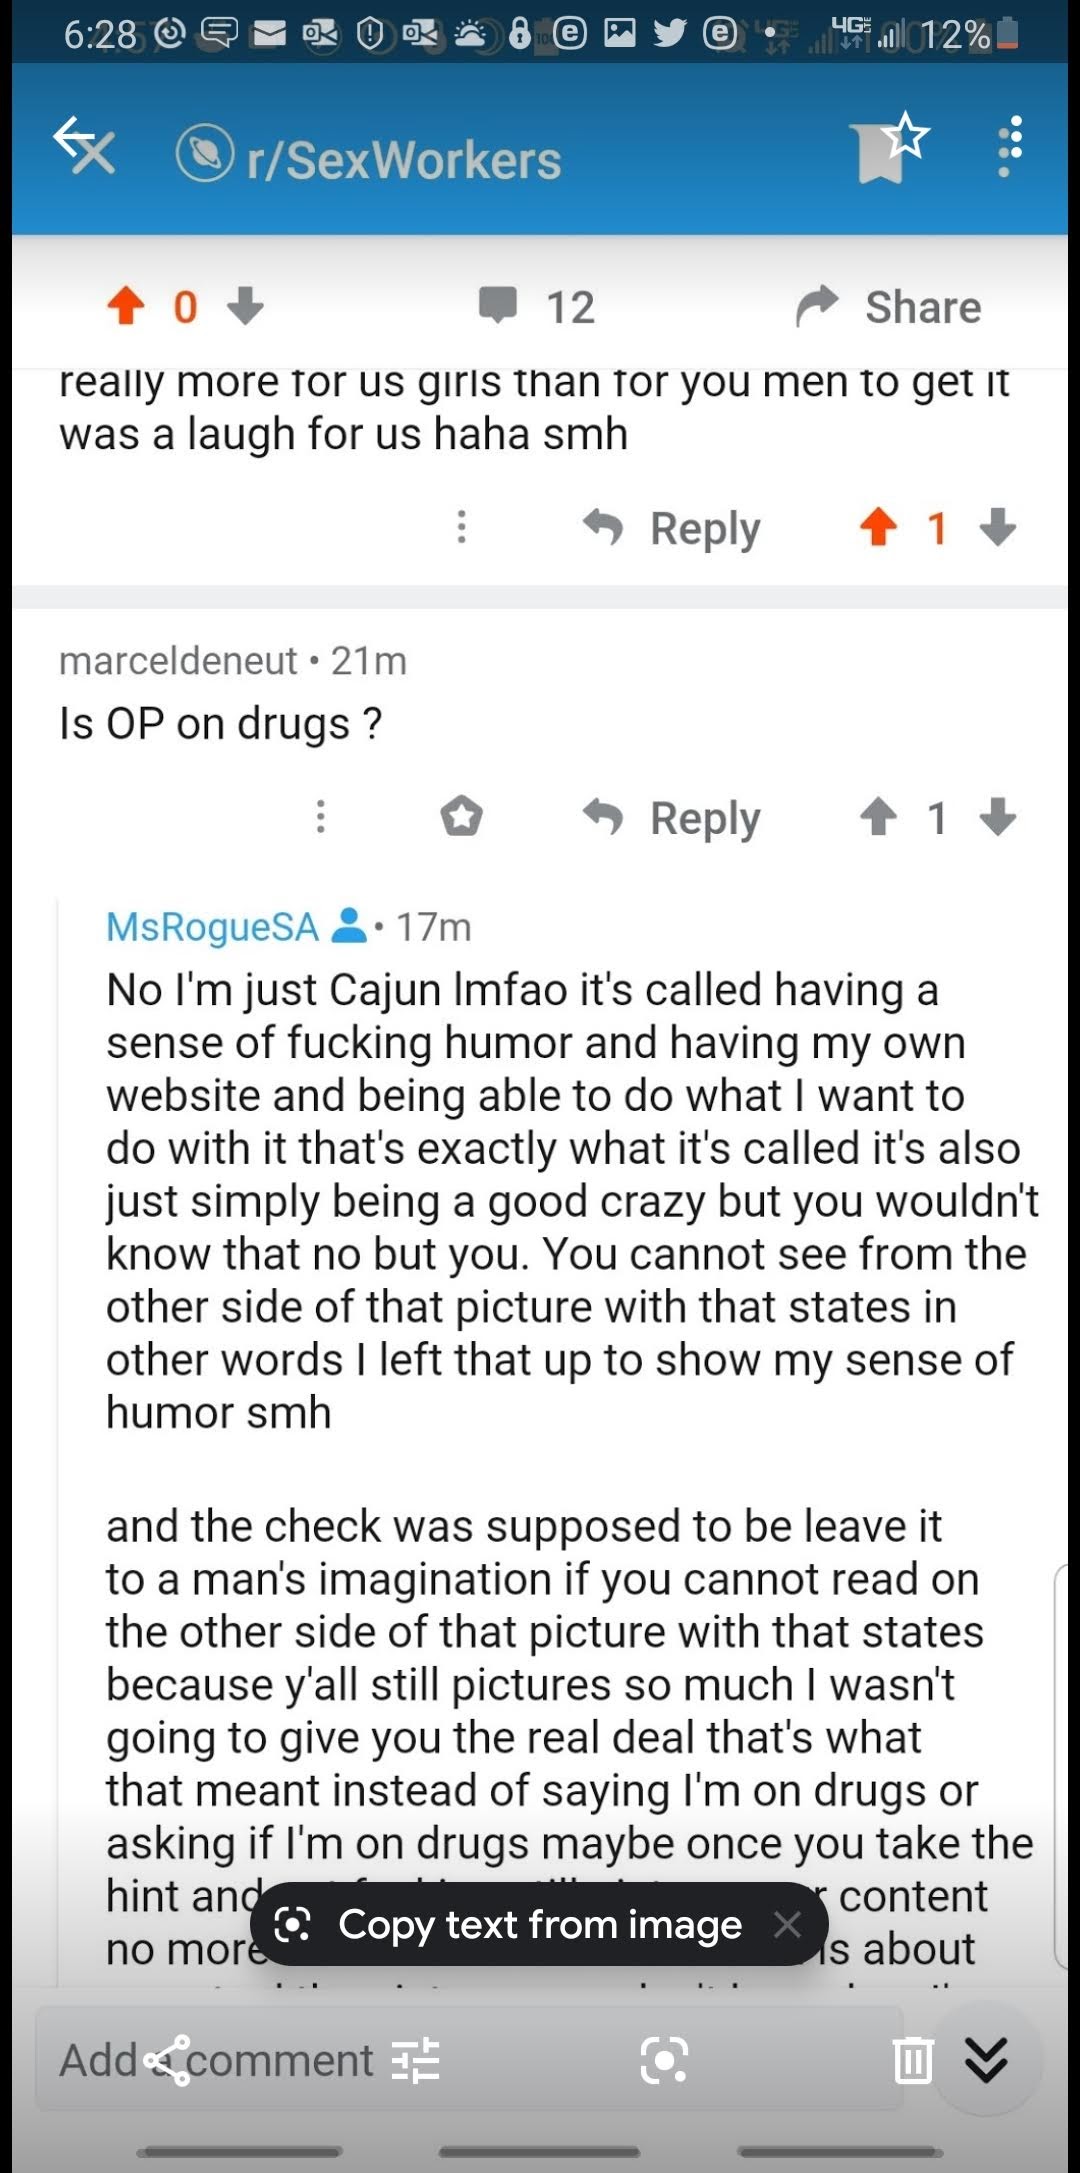1080x2173 pixels.
Task: Open the edit sliders icon in bottom bar
Action: pyautogui.click(x=416, y=2060)
